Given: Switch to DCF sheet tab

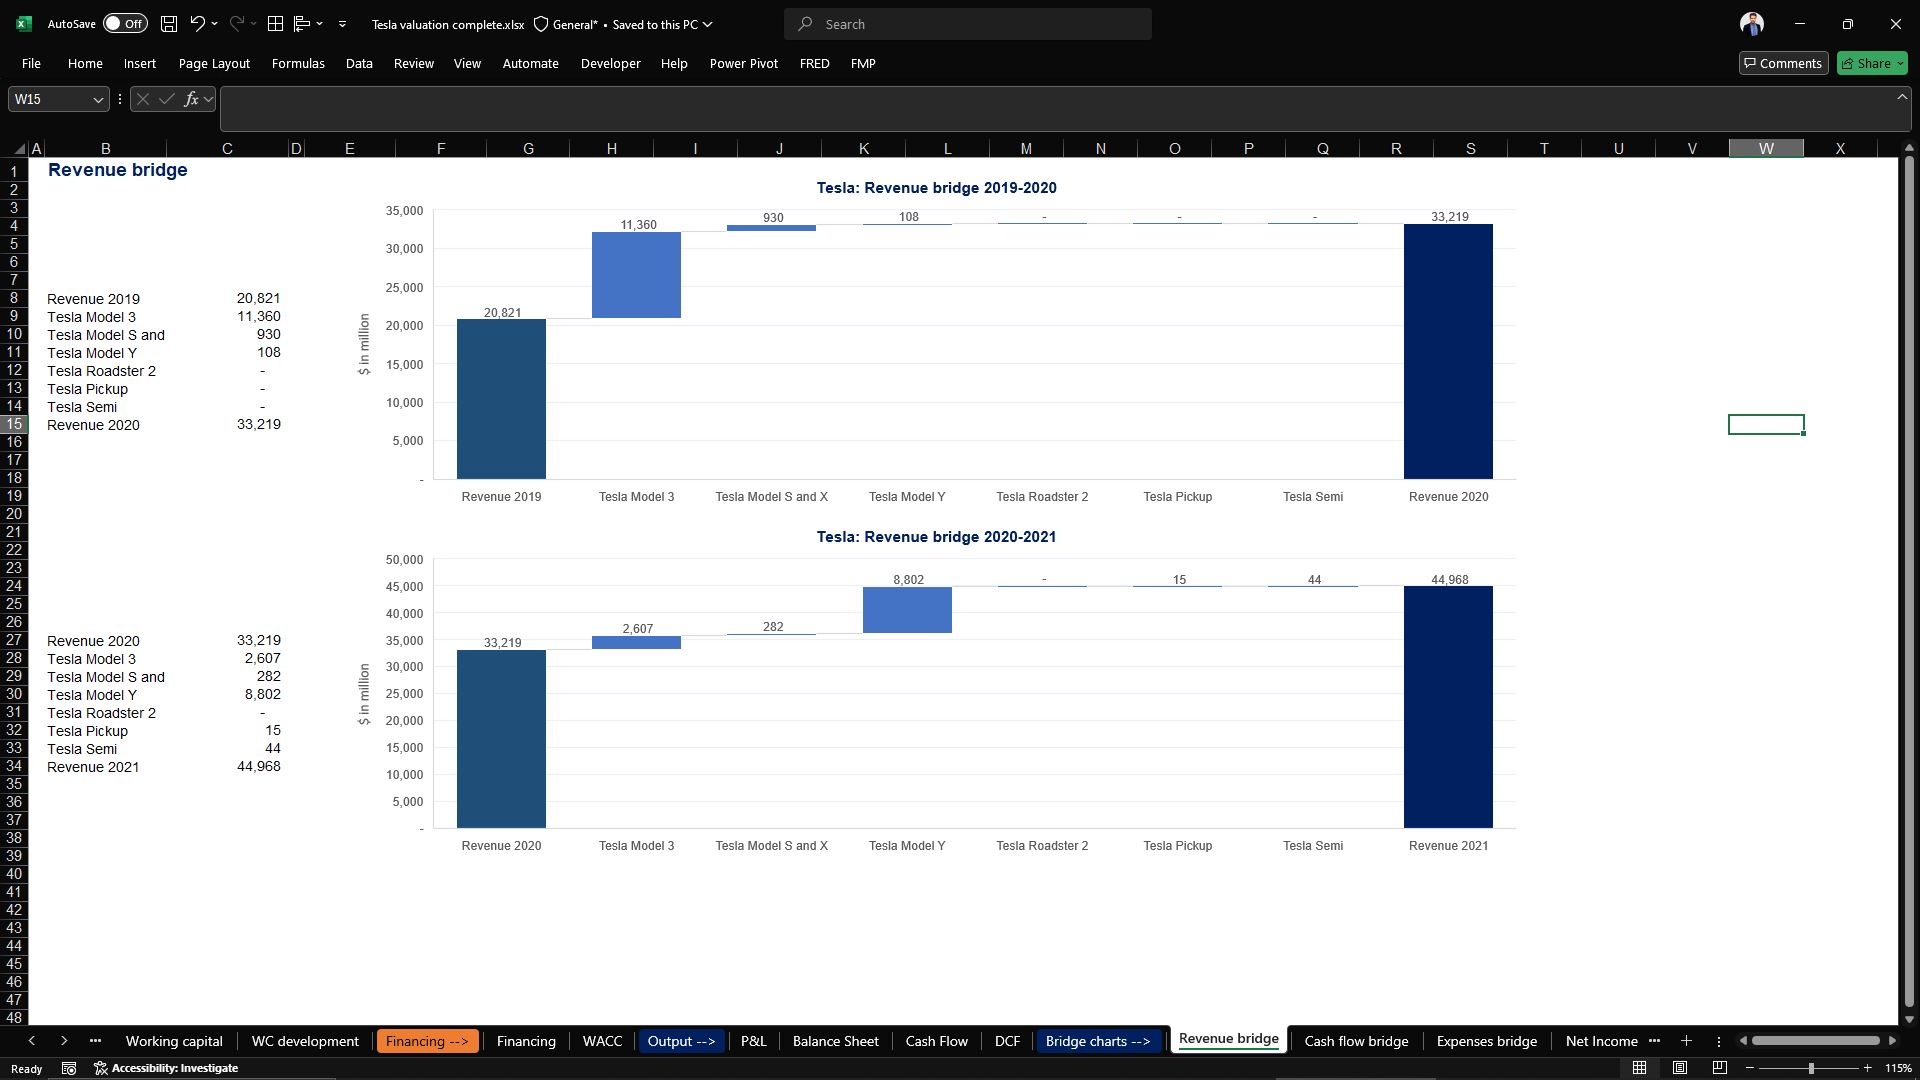Looking at the screenshot, I should 1007,1041.
